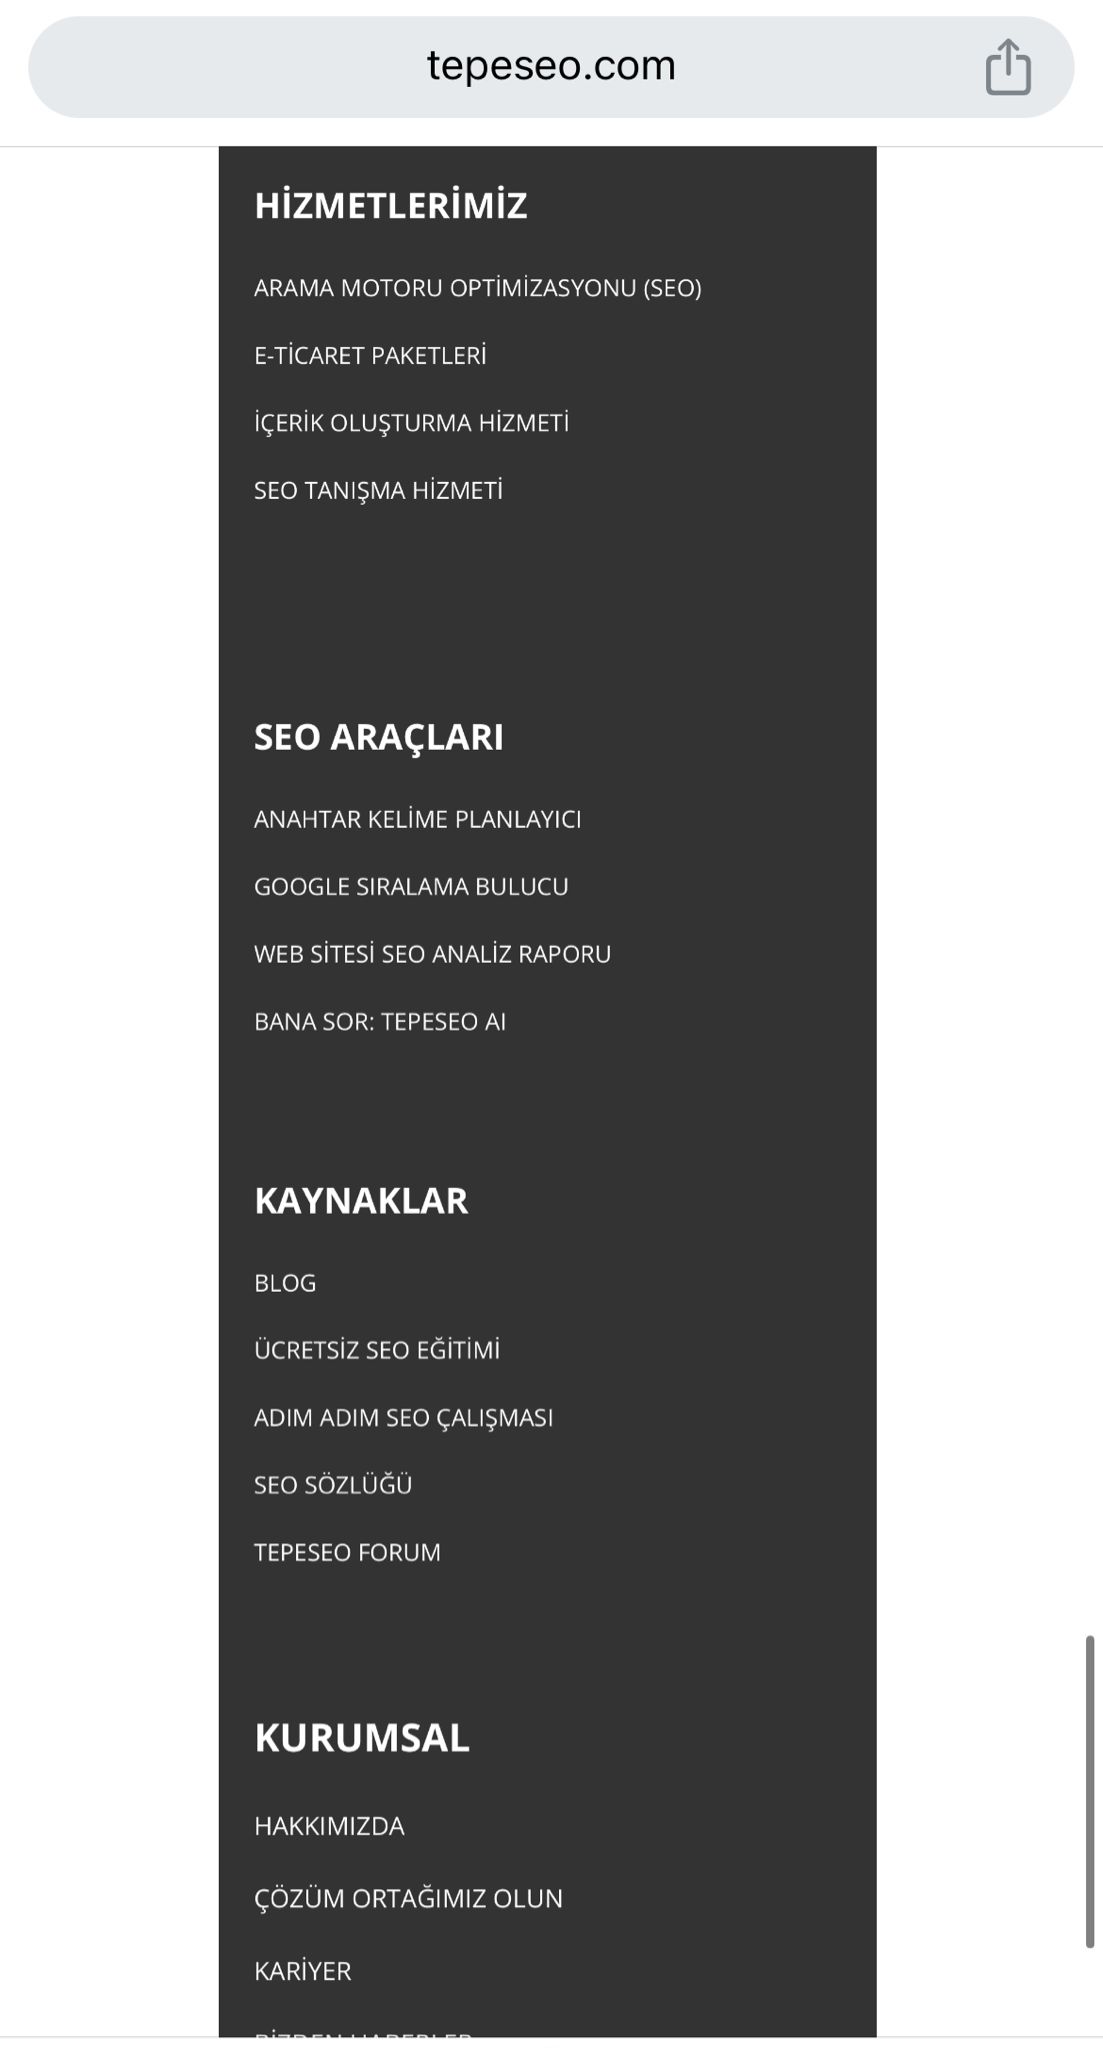This screenshot has height=2048, width=1103.
Task: Tap the tepeseo.com address field
Action: 551,67
